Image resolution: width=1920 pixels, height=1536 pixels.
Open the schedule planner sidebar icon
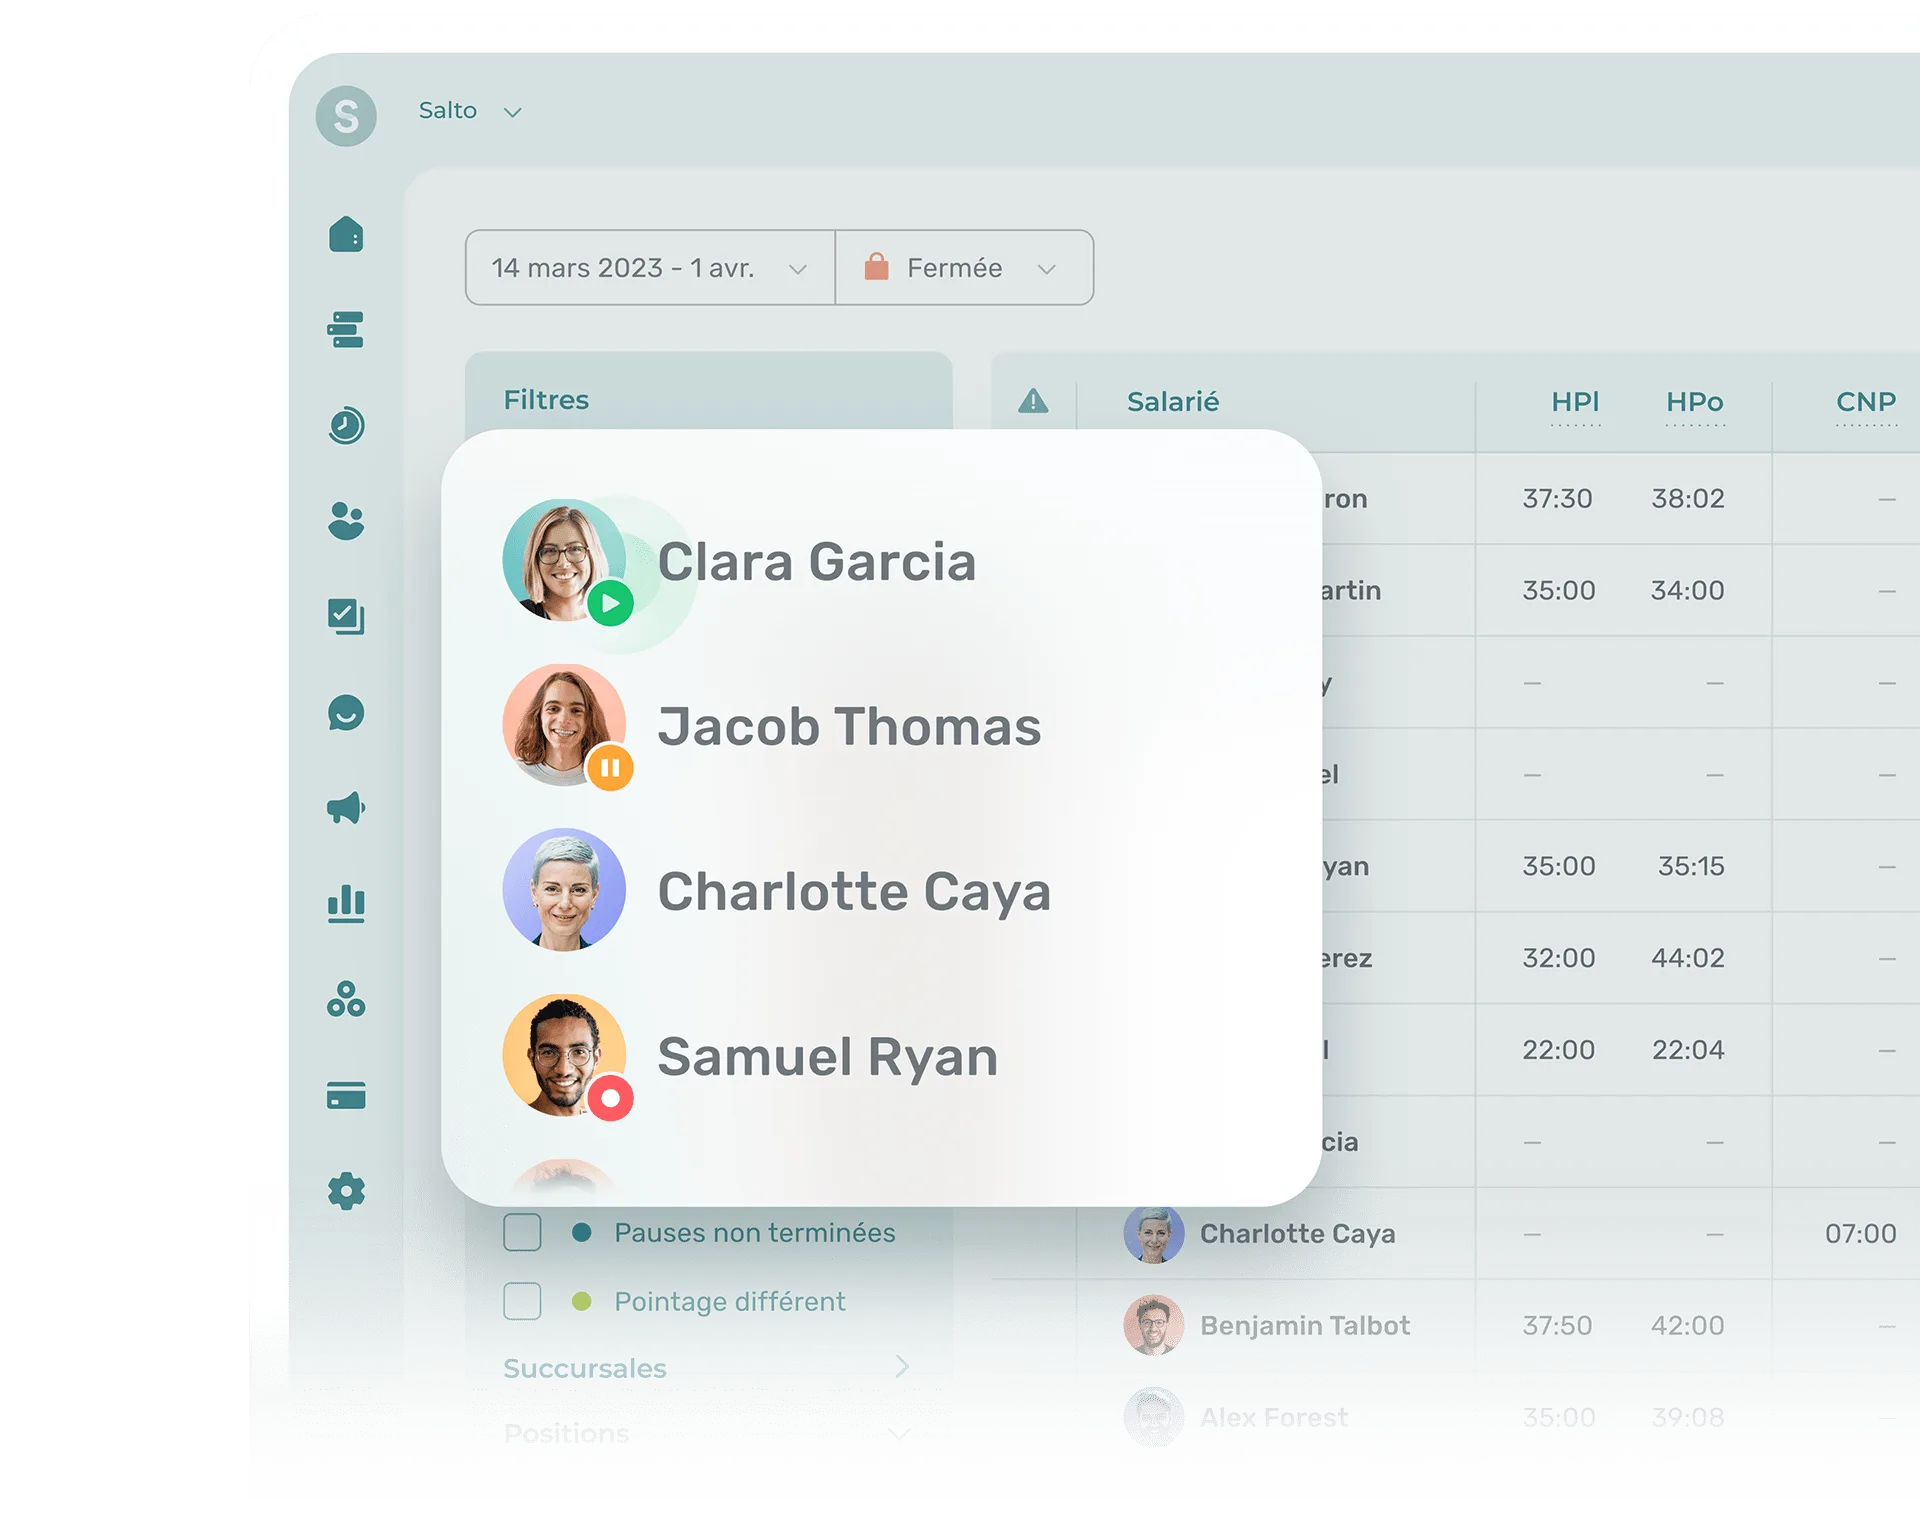pyautogui.click(x=346, y=329)
